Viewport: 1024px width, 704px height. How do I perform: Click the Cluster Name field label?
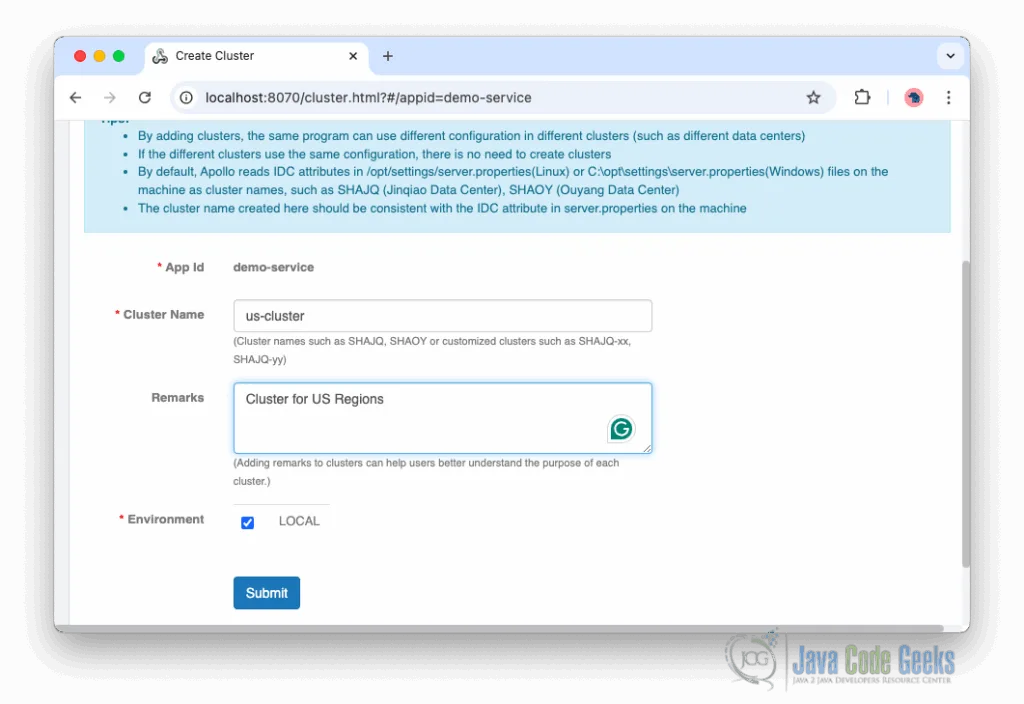164,315
